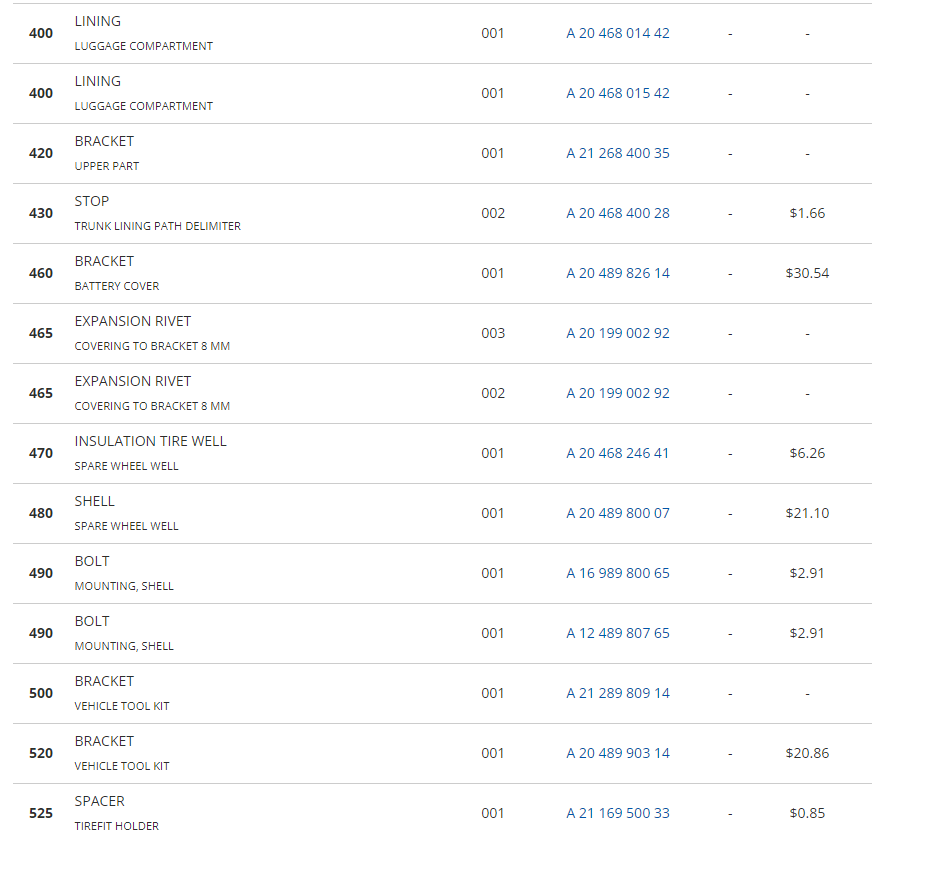Open insulation tire well part A 20 468 246 41

[618, 453]
